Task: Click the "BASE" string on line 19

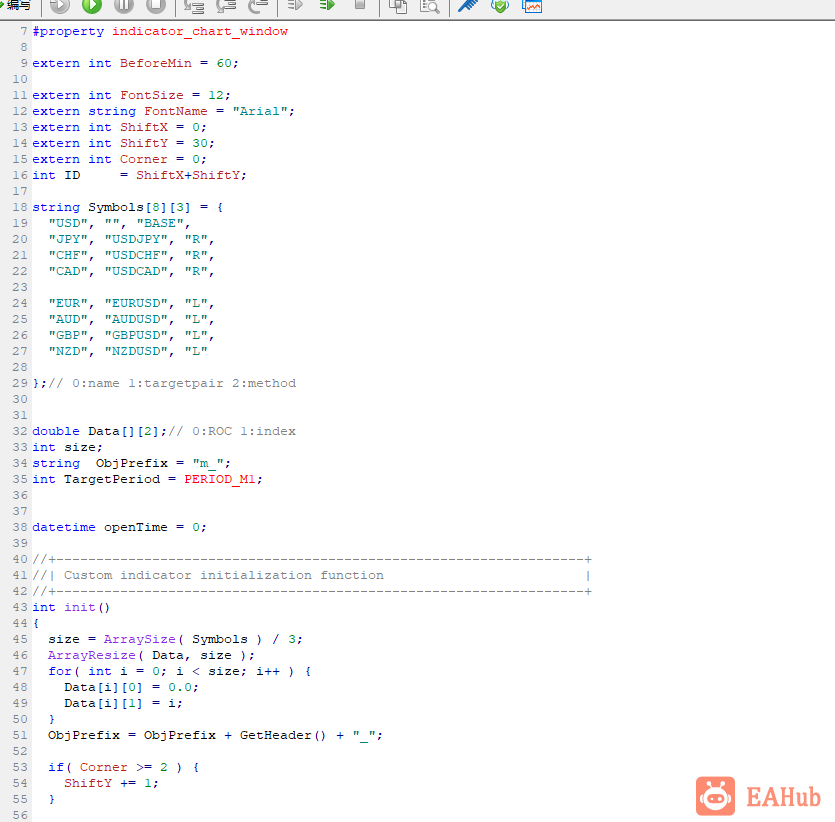Action: pos(160,223)
